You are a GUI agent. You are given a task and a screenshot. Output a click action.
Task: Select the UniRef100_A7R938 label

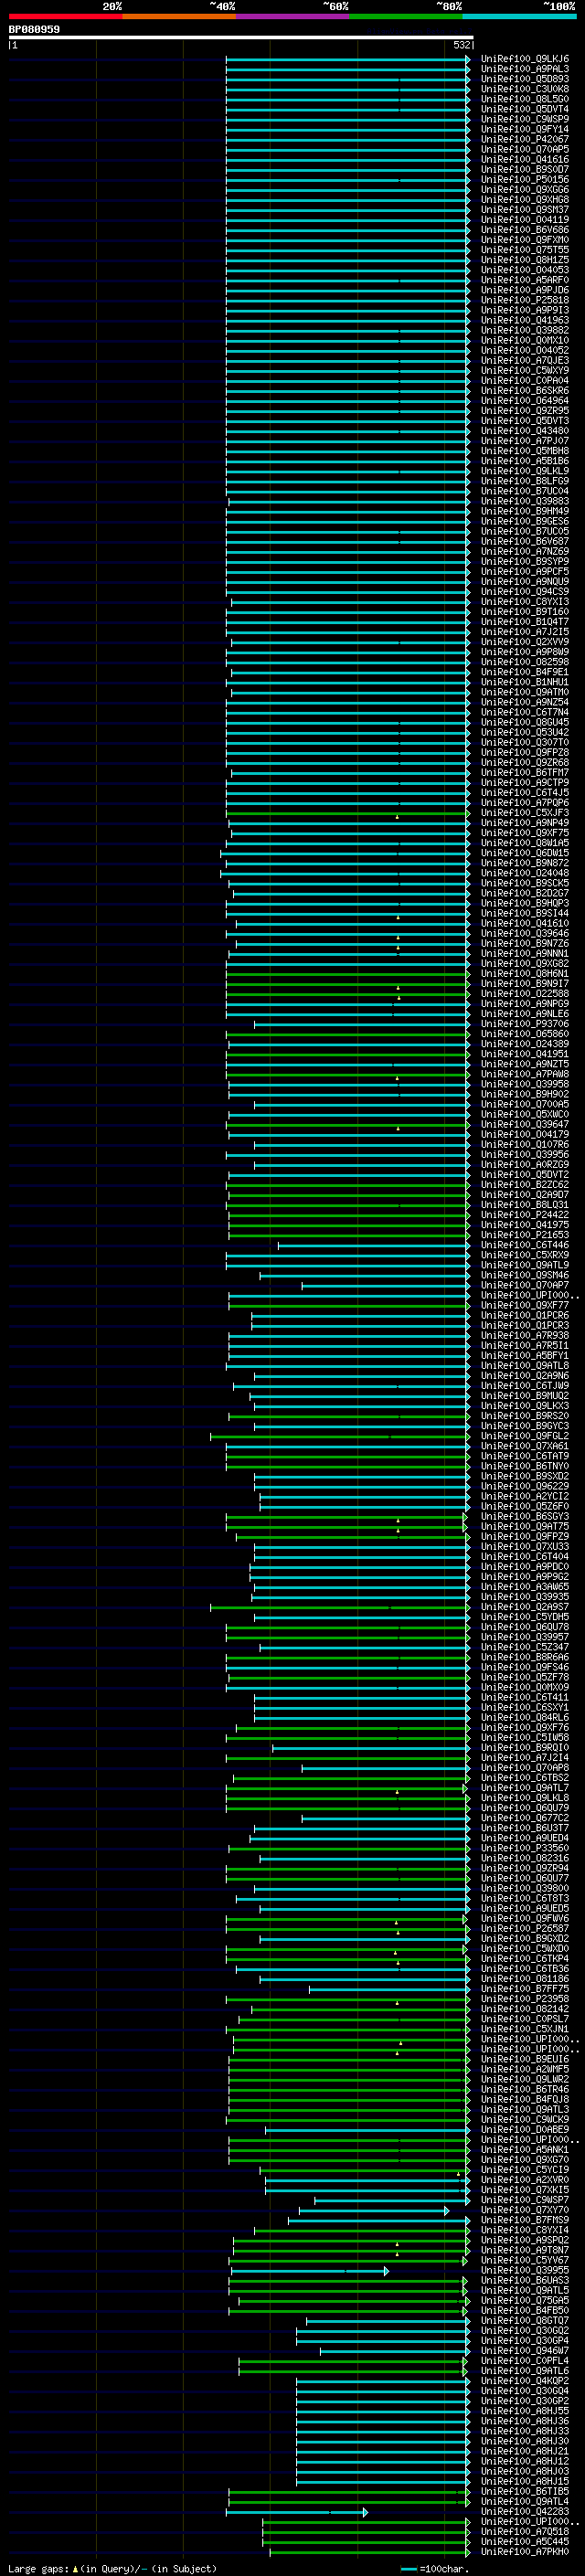[525, 1335]
